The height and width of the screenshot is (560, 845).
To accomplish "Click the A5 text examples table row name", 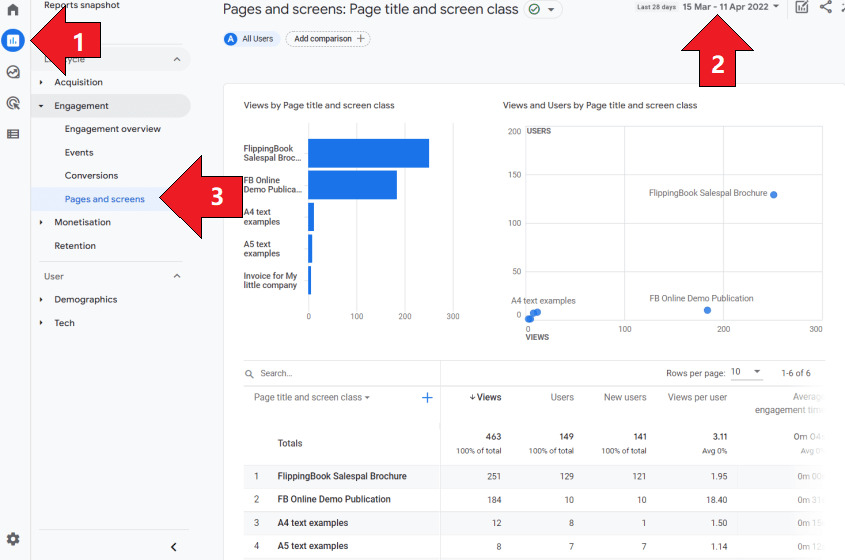I will click(313, 546).
